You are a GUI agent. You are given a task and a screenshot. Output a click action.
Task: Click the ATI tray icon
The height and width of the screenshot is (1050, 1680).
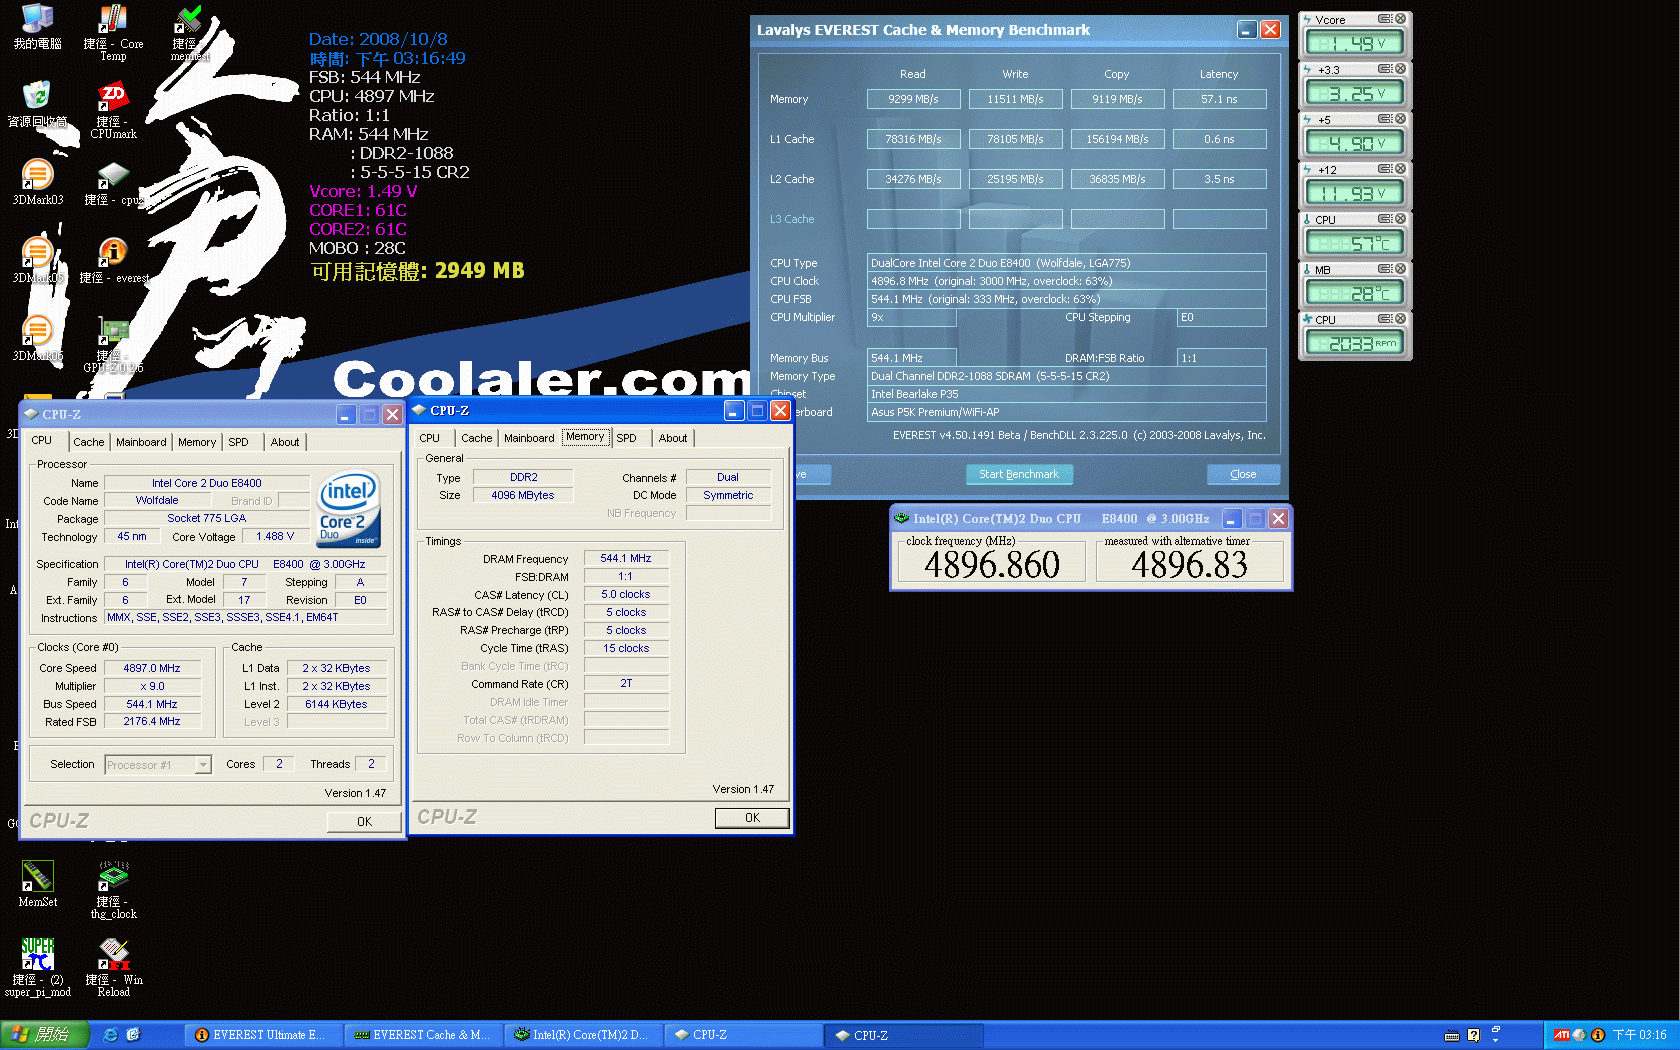pyautogui.click(x=1561, y=1035)
